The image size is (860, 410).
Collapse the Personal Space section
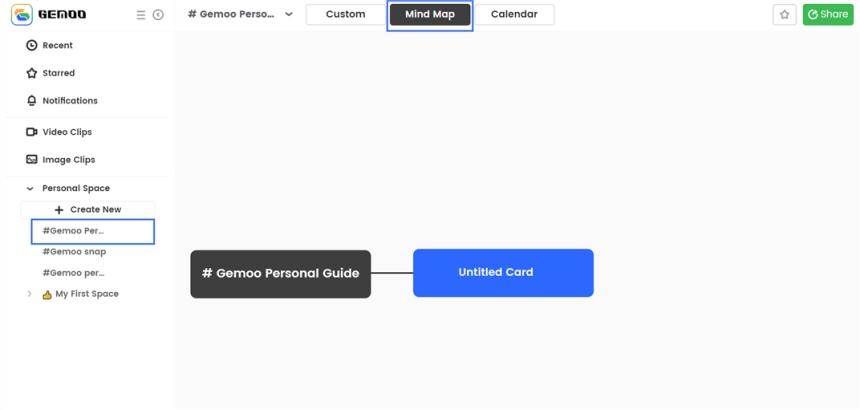pyautogui.click(x=30, y=189)
